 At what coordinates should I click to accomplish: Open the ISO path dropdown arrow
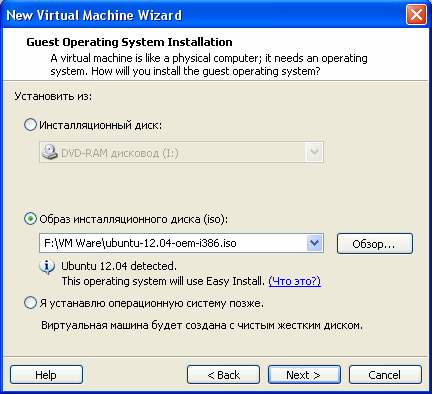314,243
